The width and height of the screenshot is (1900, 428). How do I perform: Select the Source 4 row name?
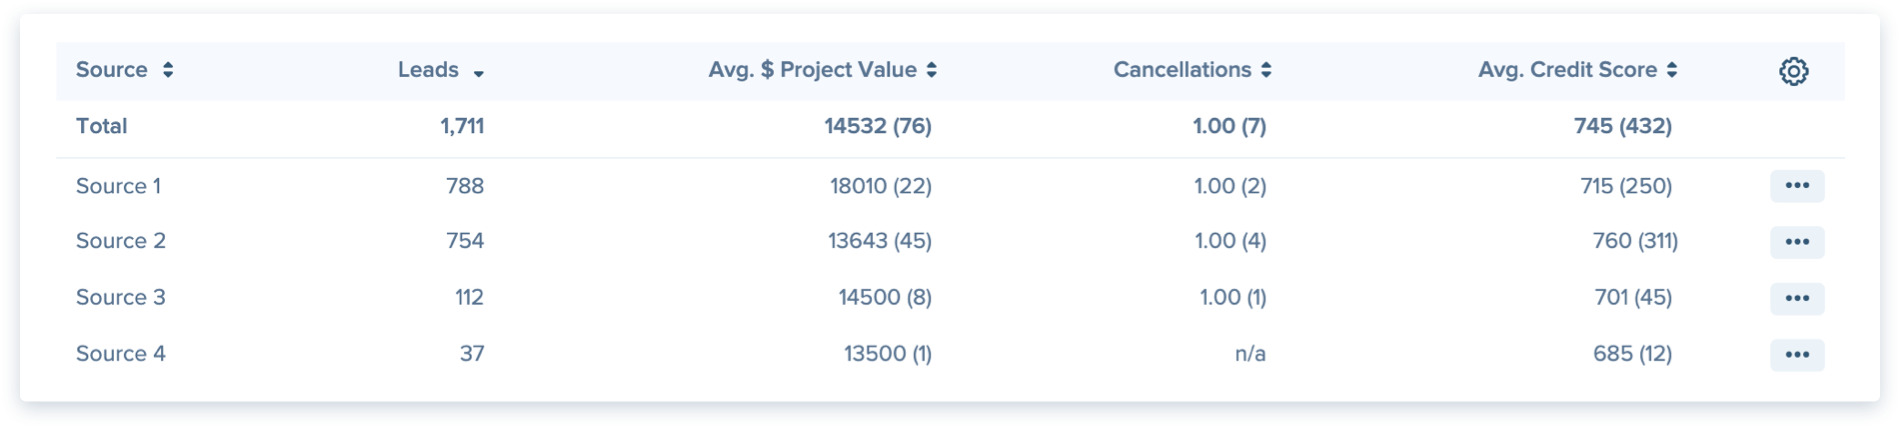pos(121,353)
